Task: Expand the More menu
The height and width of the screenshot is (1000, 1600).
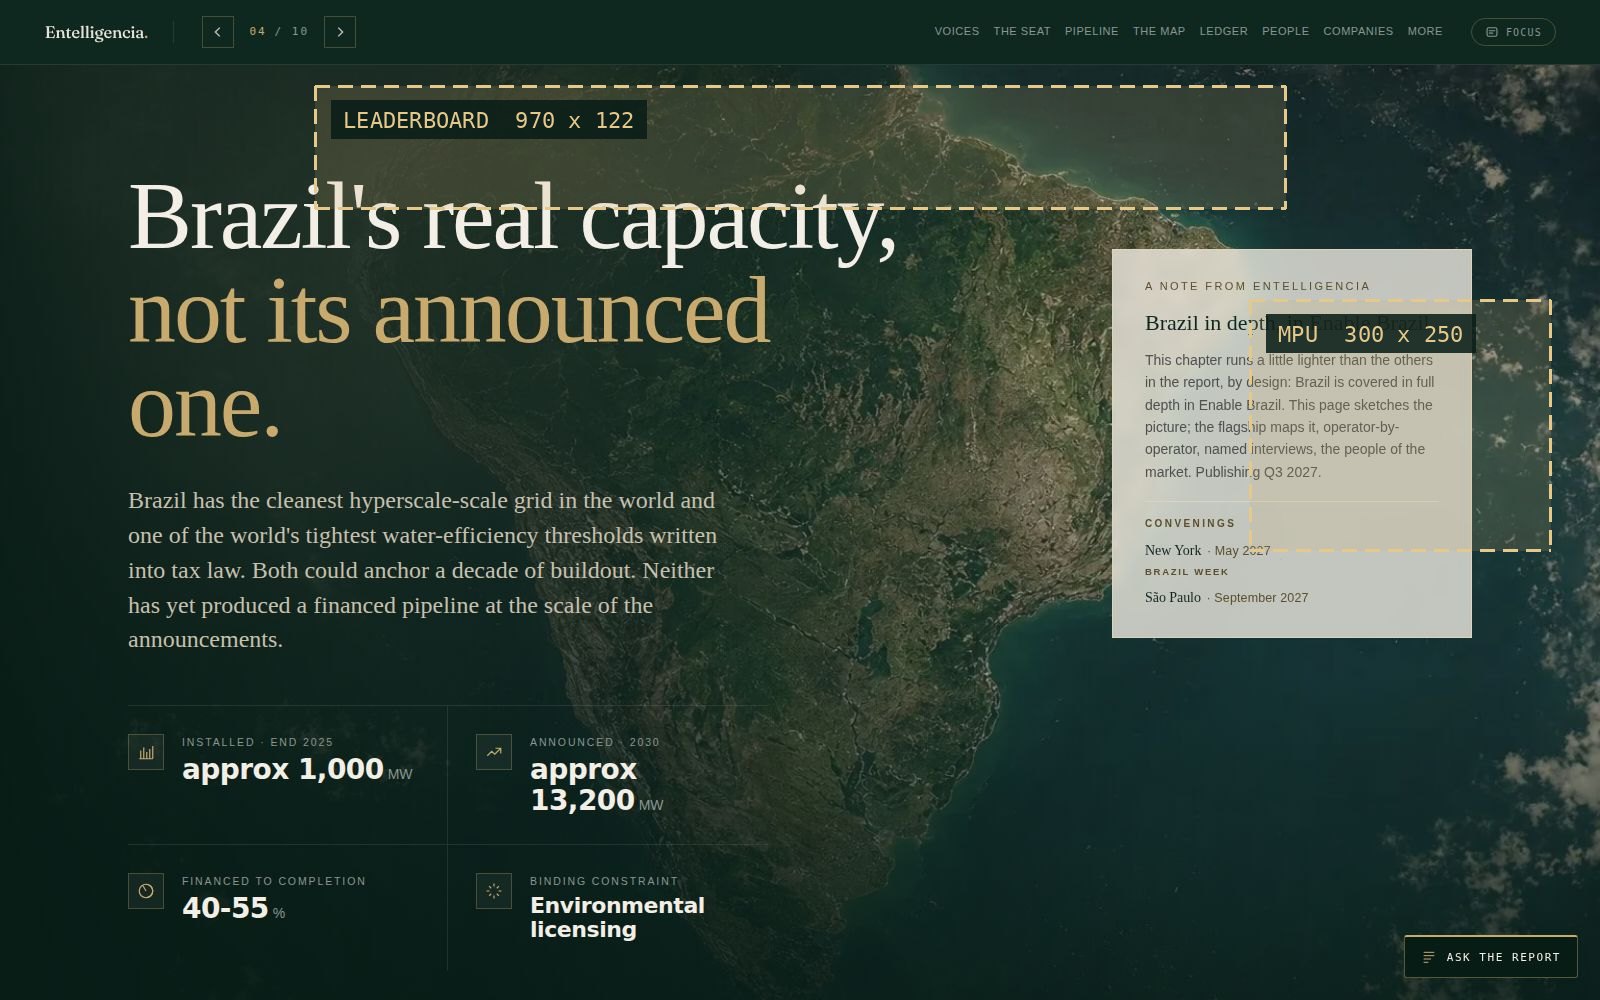Action: coord(1425,32)
